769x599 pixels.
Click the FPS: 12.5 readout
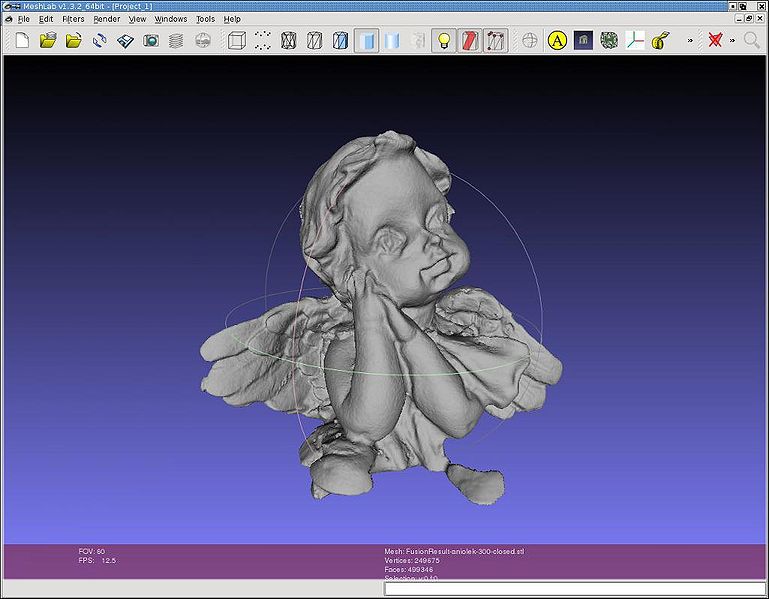click(x=97, y=561)
